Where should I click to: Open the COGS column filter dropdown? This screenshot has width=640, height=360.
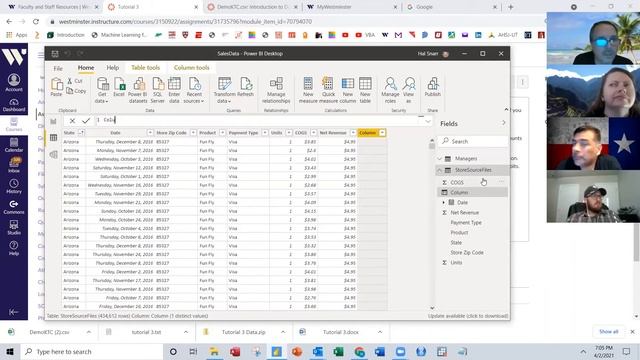pyautogui.click(x=313, y=133)
